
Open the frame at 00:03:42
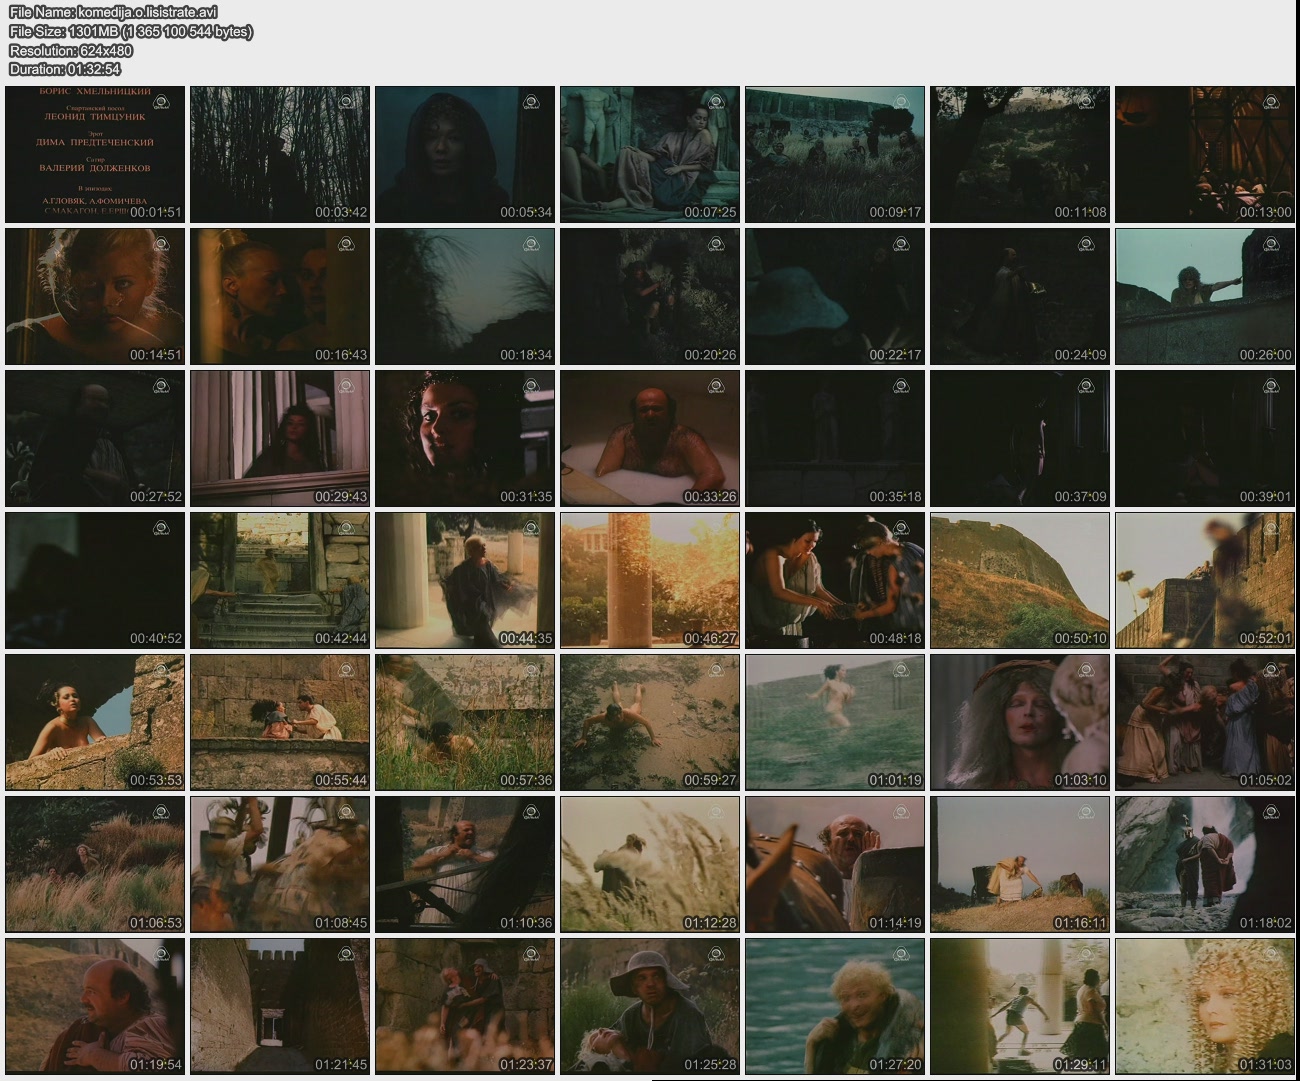coord(280,154)
